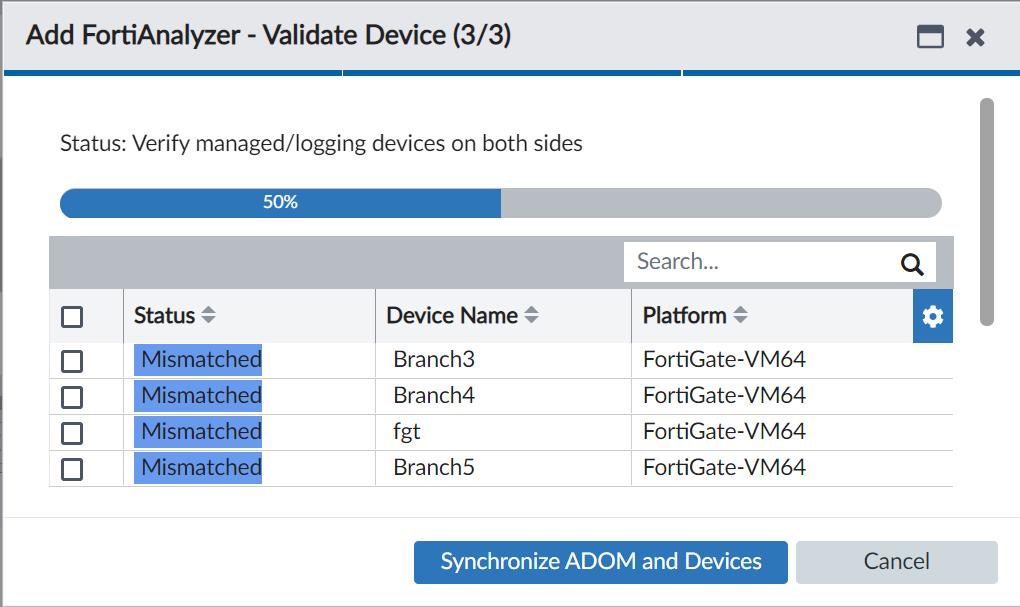1020x607 pixels.
Task: Close the Add FortiAnalyzer dialog
Action: pyautogui.click(x=976, y=37)
